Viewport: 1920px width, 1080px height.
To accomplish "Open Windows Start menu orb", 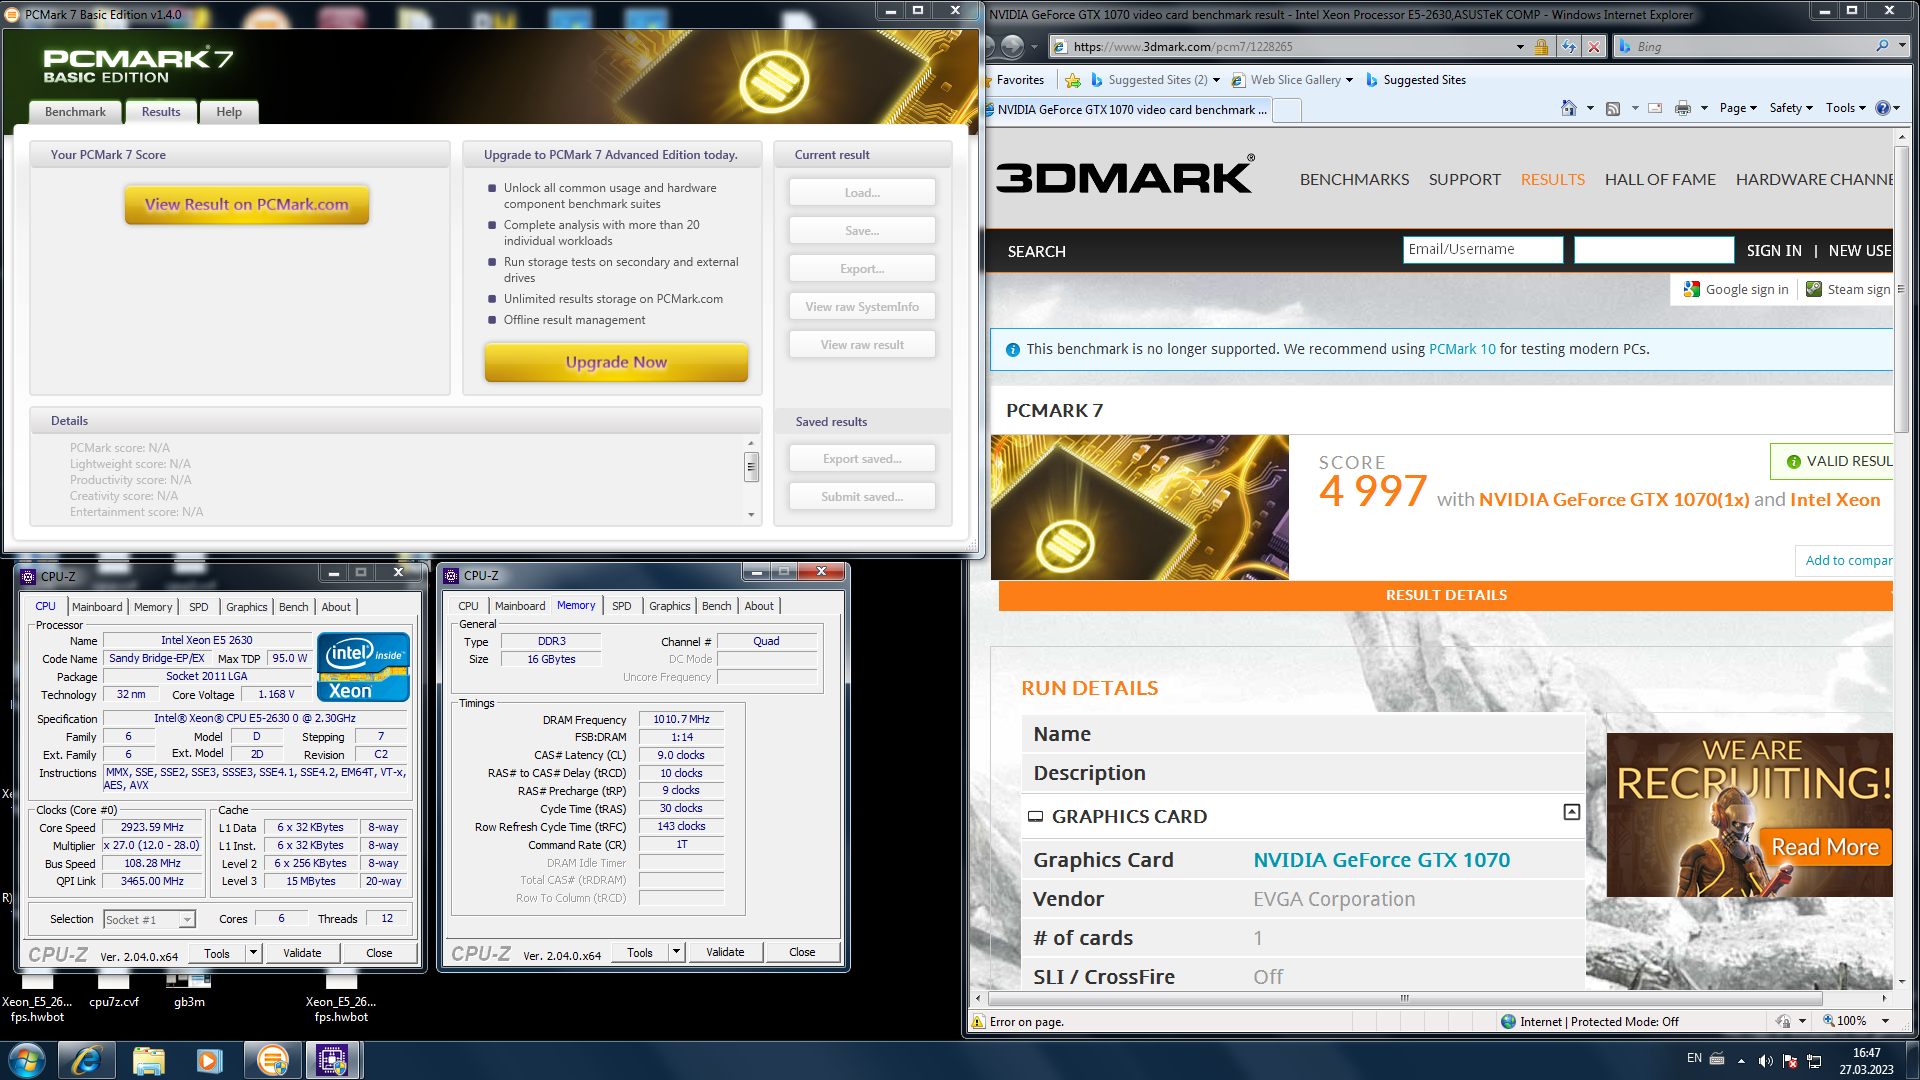I will [x=26, y=1060].
